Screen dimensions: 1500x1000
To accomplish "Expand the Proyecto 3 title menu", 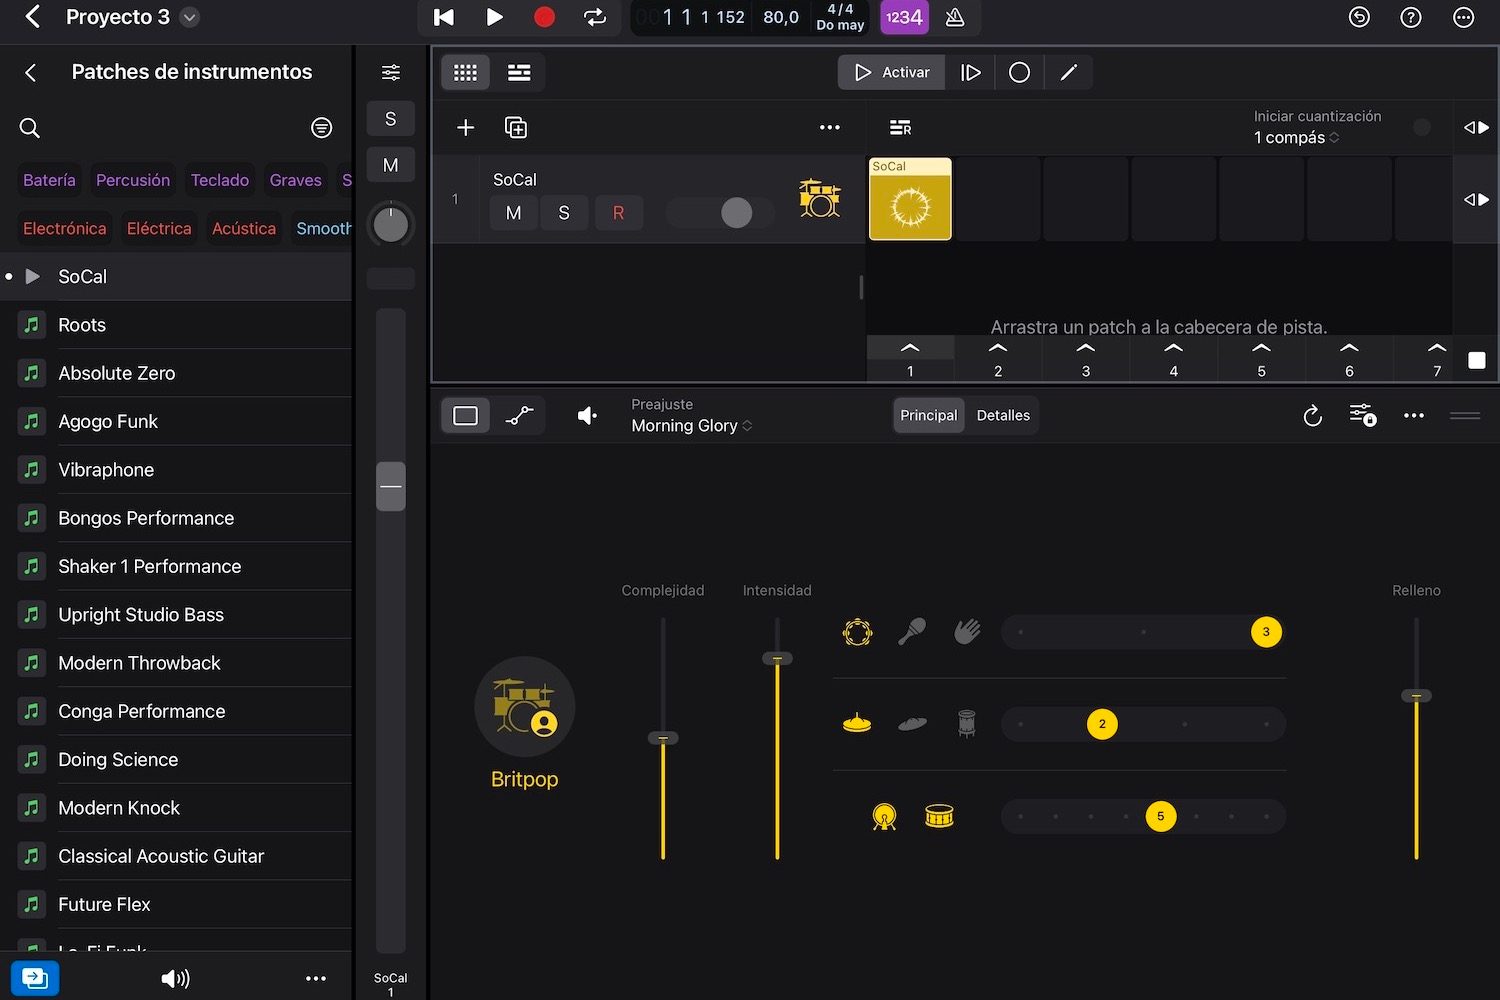I will 188,17.
